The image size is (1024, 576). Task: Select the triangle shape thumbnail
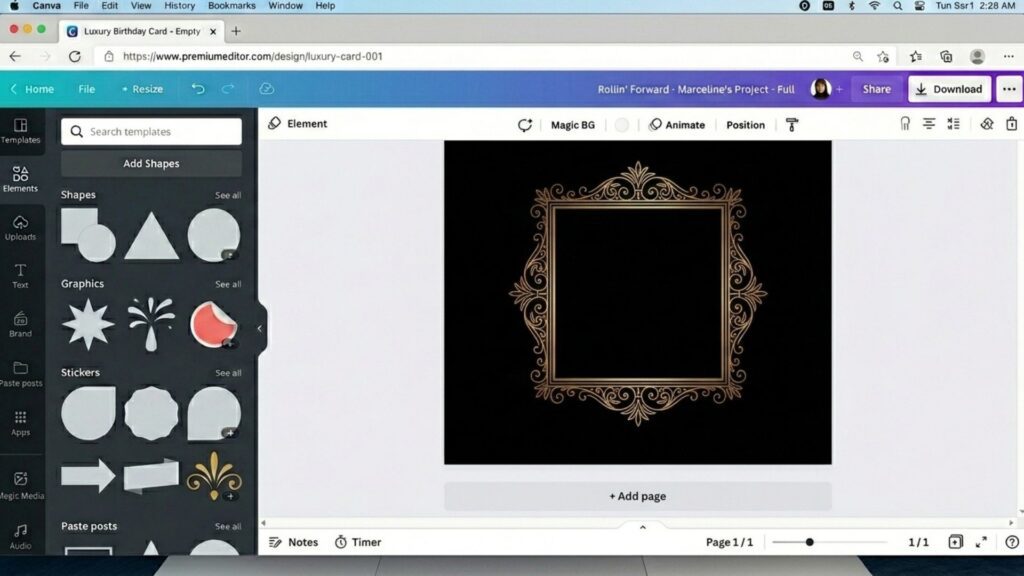[x=152, y=236]
